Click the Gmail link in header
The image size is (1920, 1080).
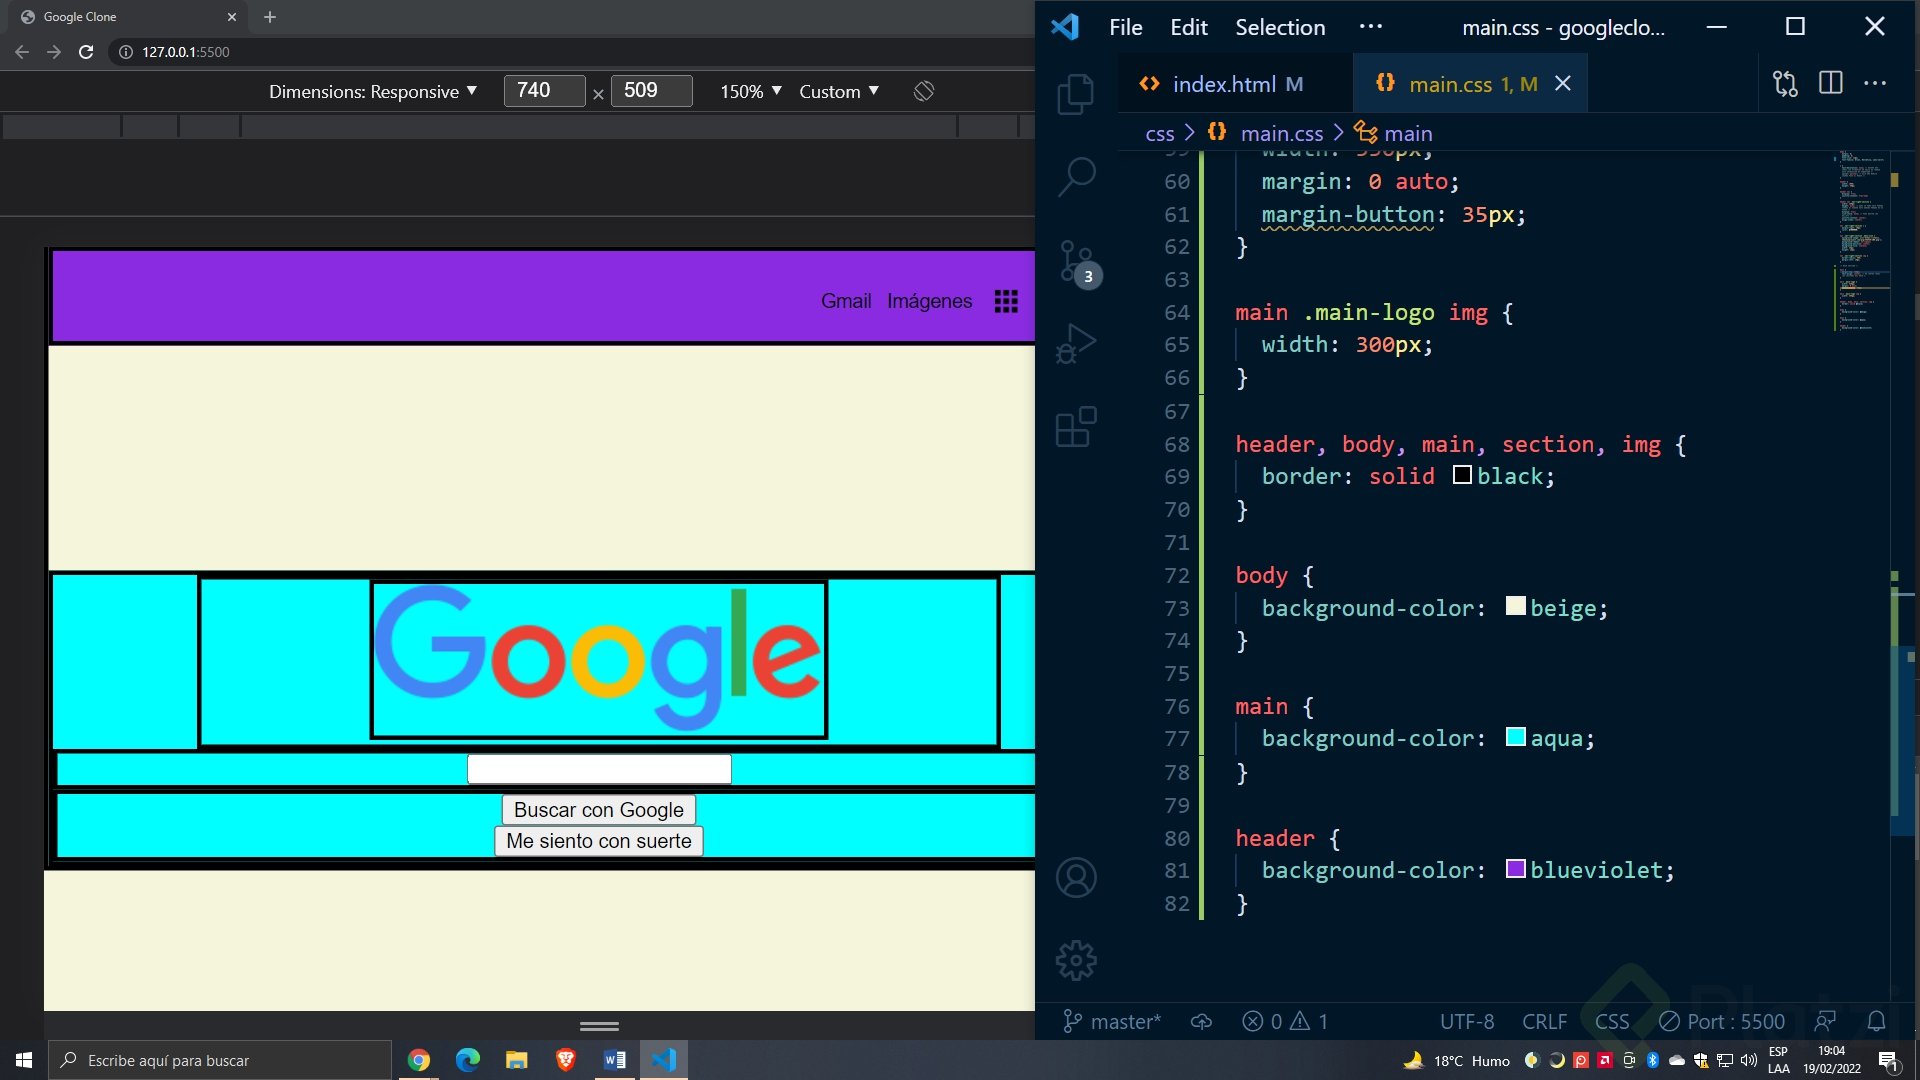[x=845, y=301]
